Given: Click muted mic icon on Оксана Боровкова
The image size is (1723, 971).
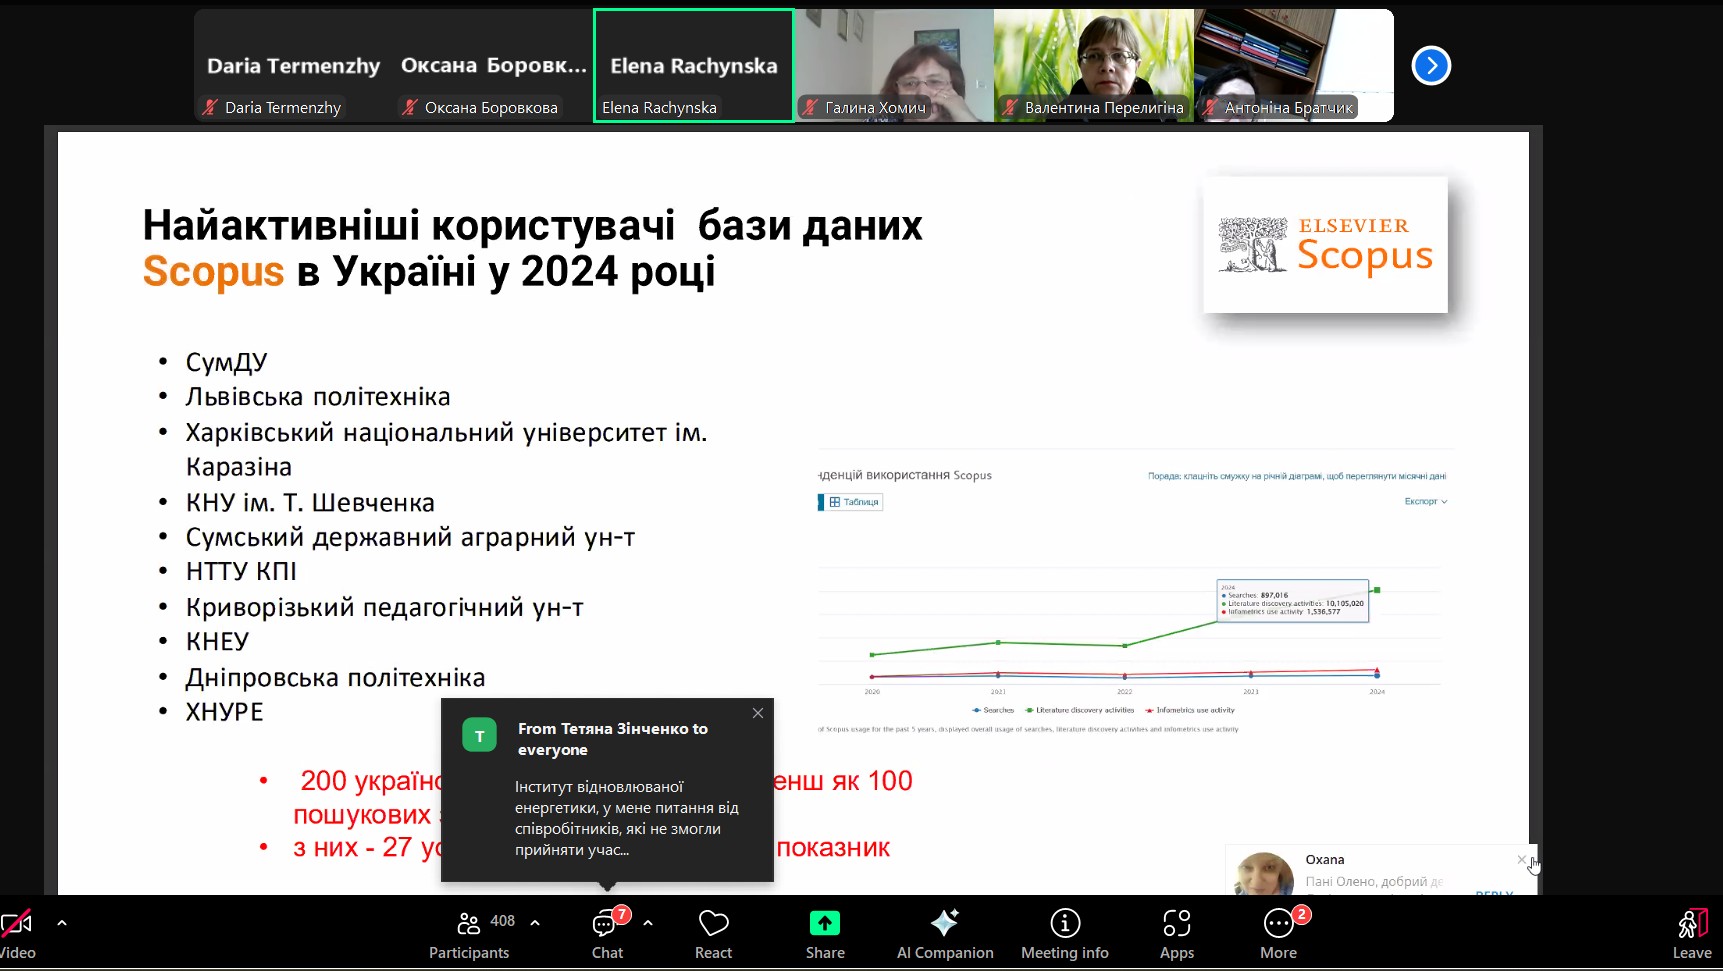Looking at the screenshot, I should (x=409, y=107).
